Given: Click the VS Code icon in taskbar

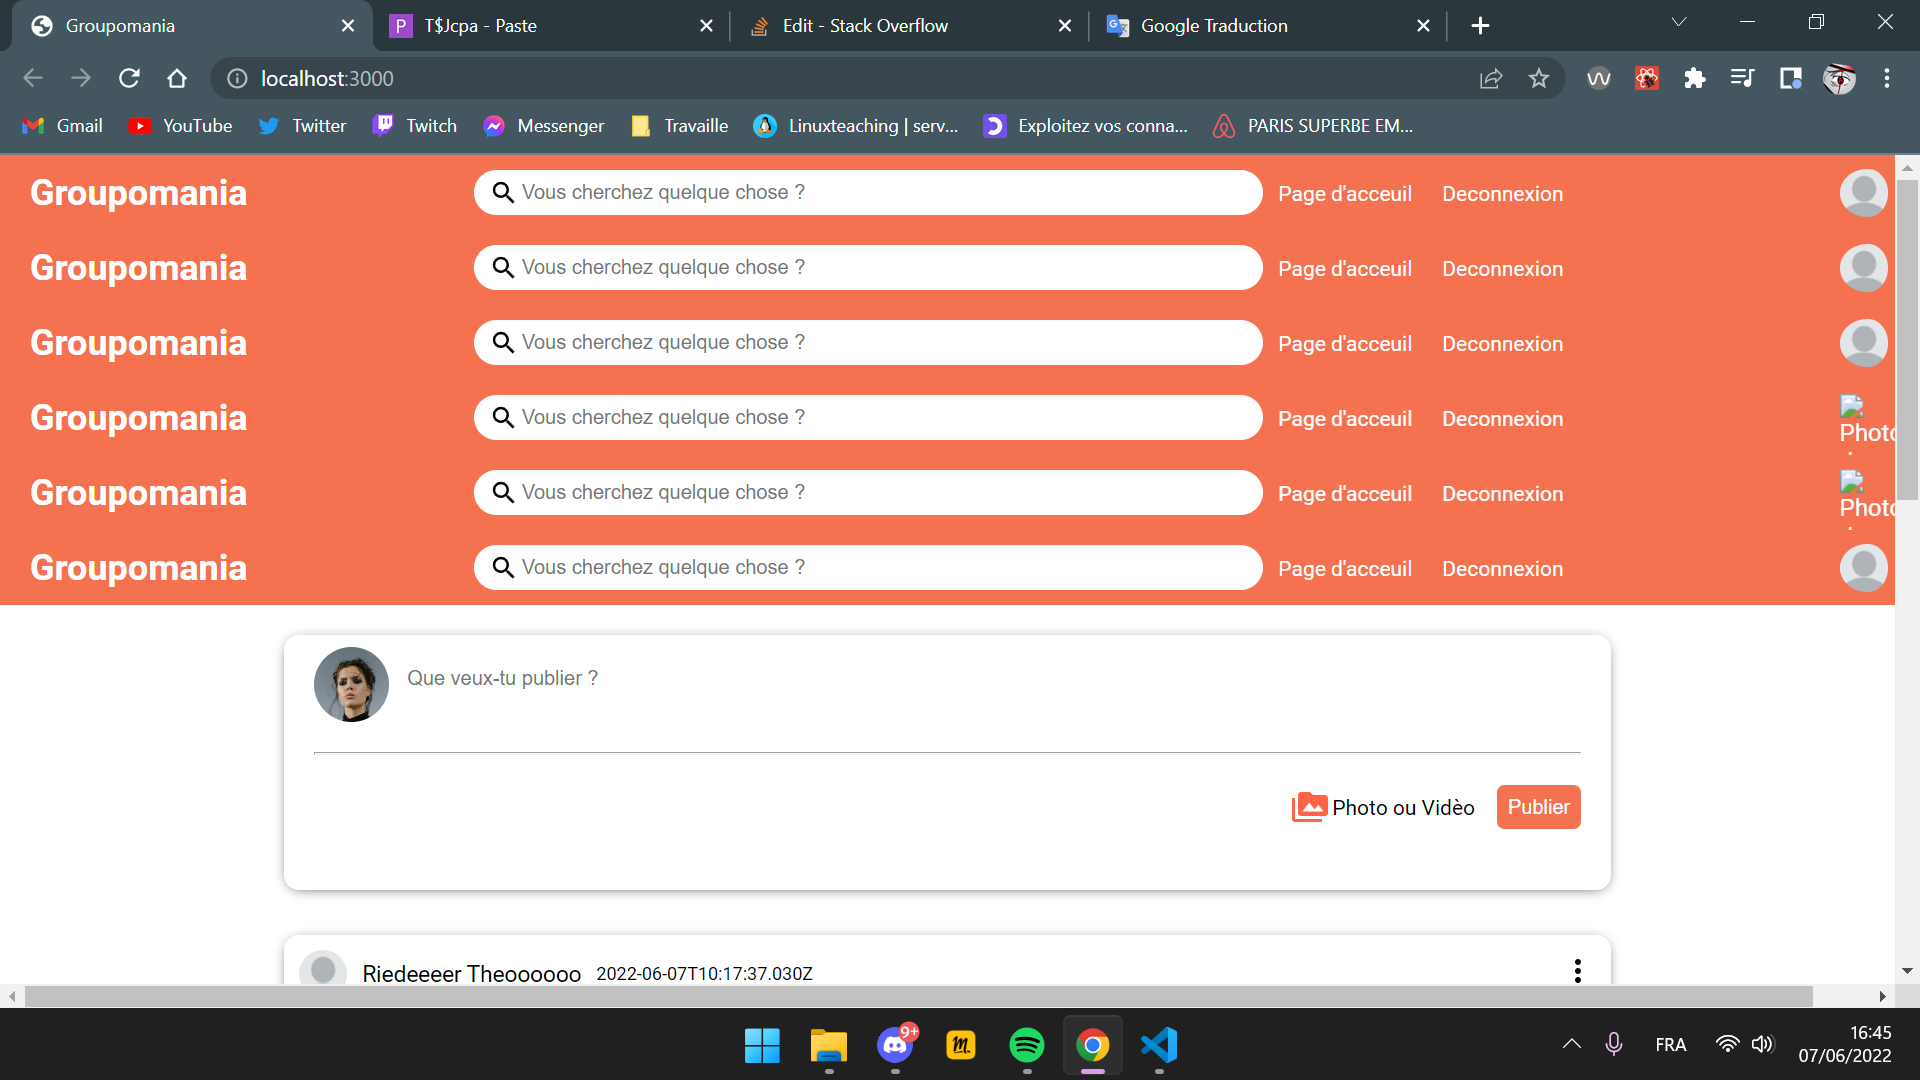Looking at the screenshot, I should pos(1156,1044).
